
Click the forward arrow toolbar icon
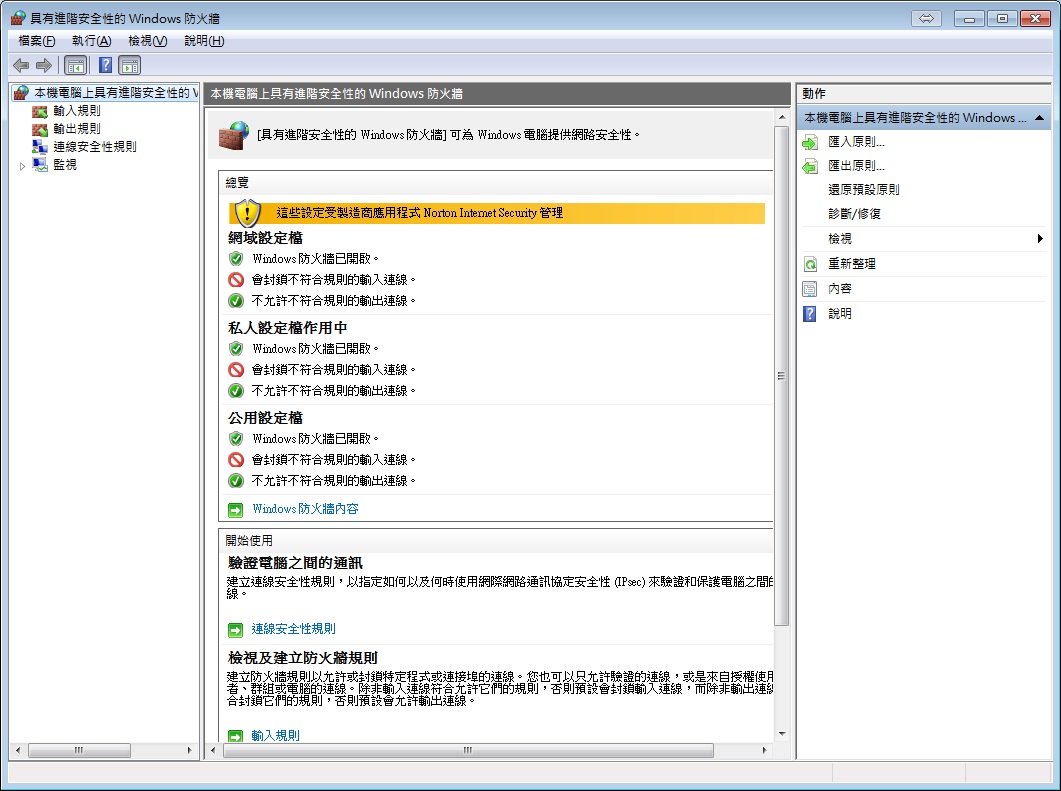(x=43, y=65)
